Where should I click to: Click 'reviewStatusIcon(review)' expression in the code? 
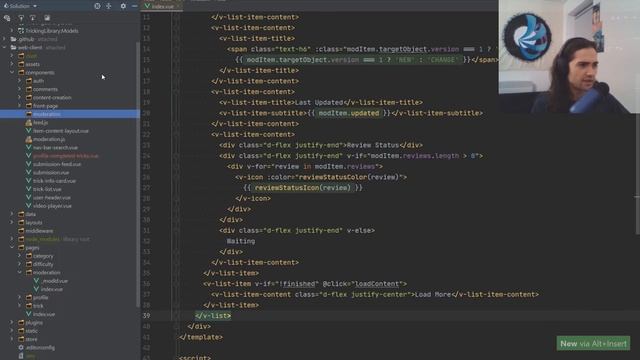coord(302,188)
